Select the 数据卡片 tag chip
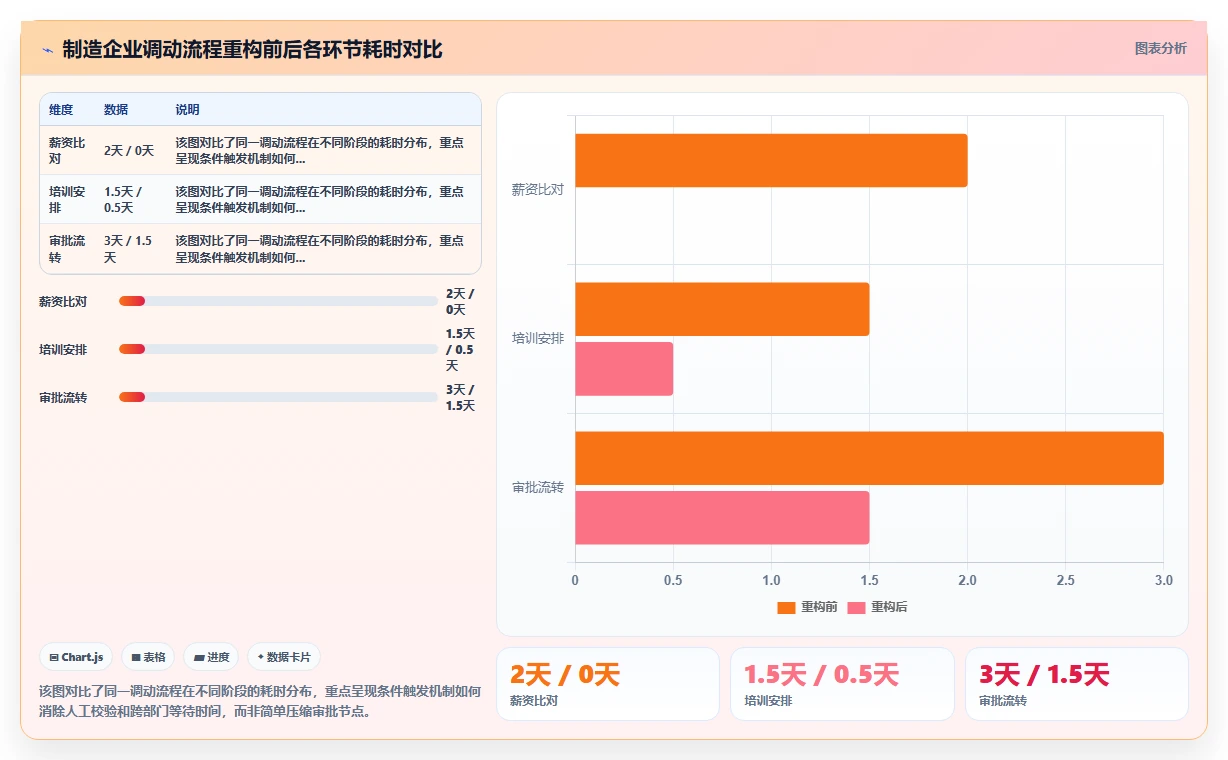The height and width of the screenshot is (760, 1228). 284,657
